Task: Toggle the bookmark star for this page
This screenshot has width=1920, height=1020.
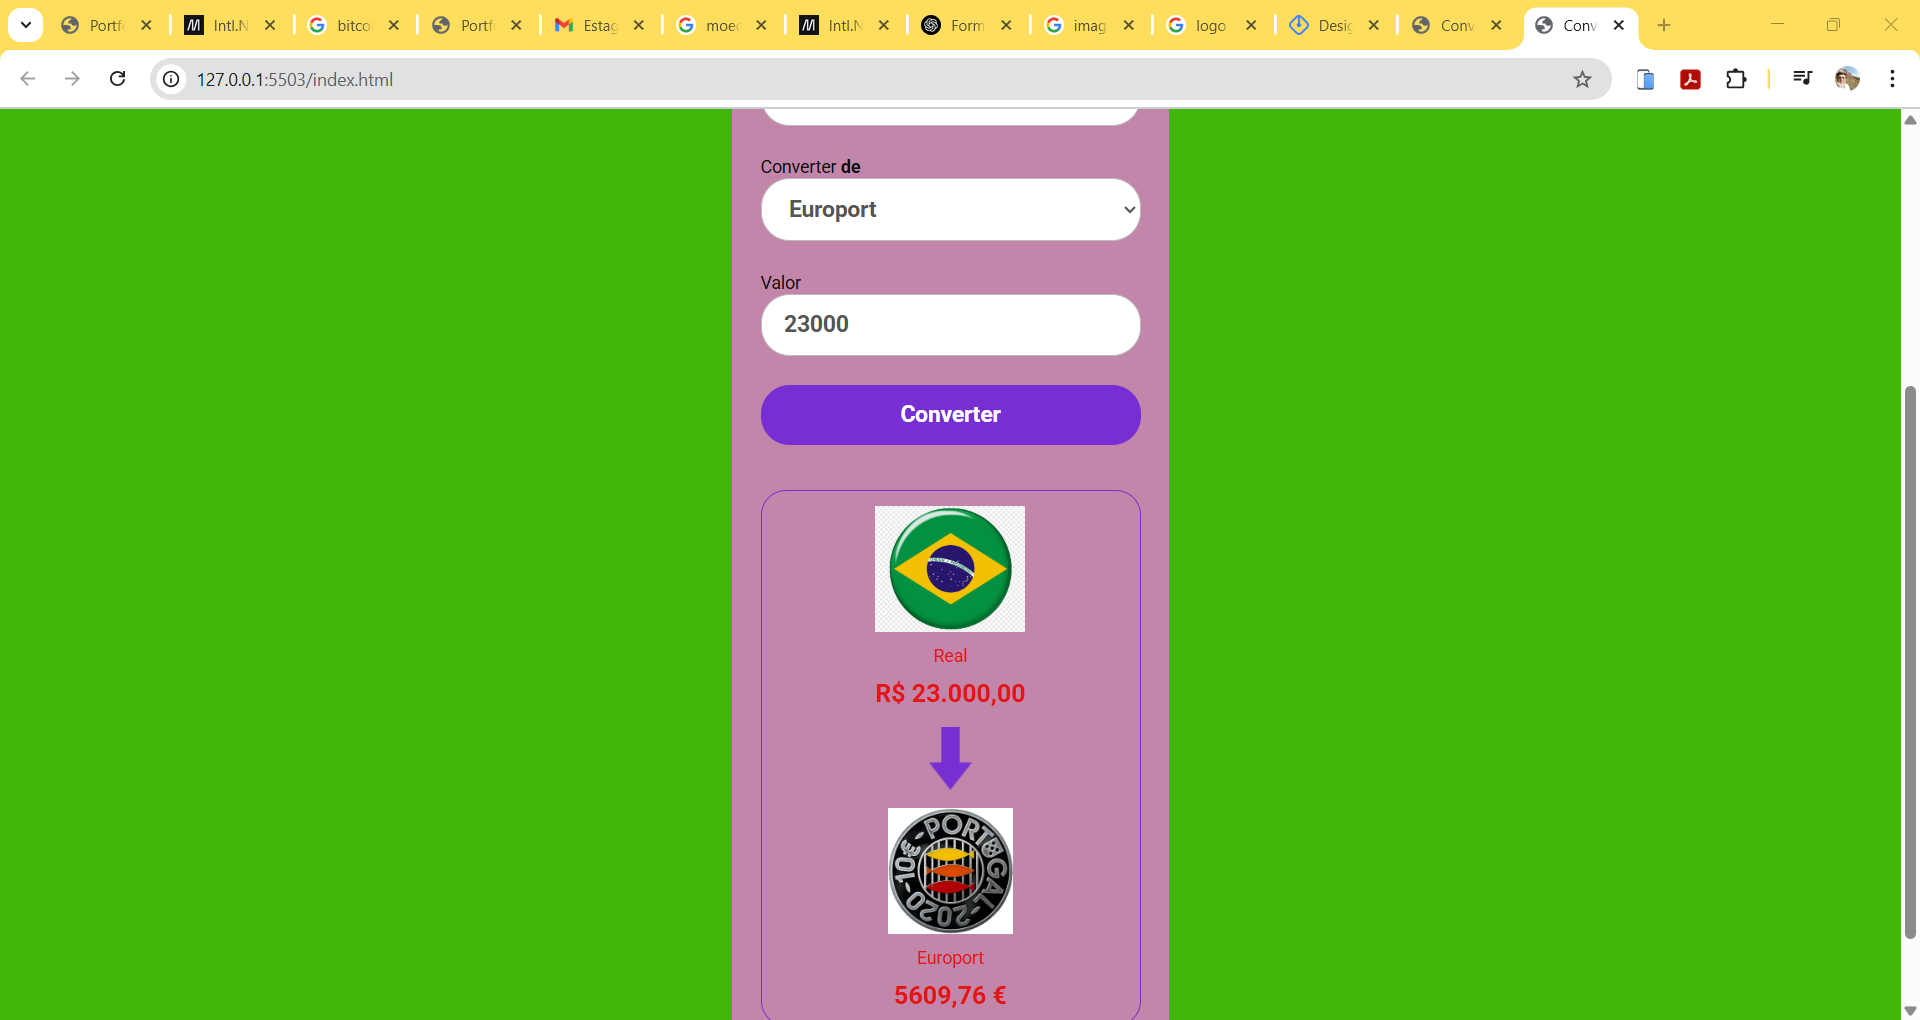Action: point(1583,79)
